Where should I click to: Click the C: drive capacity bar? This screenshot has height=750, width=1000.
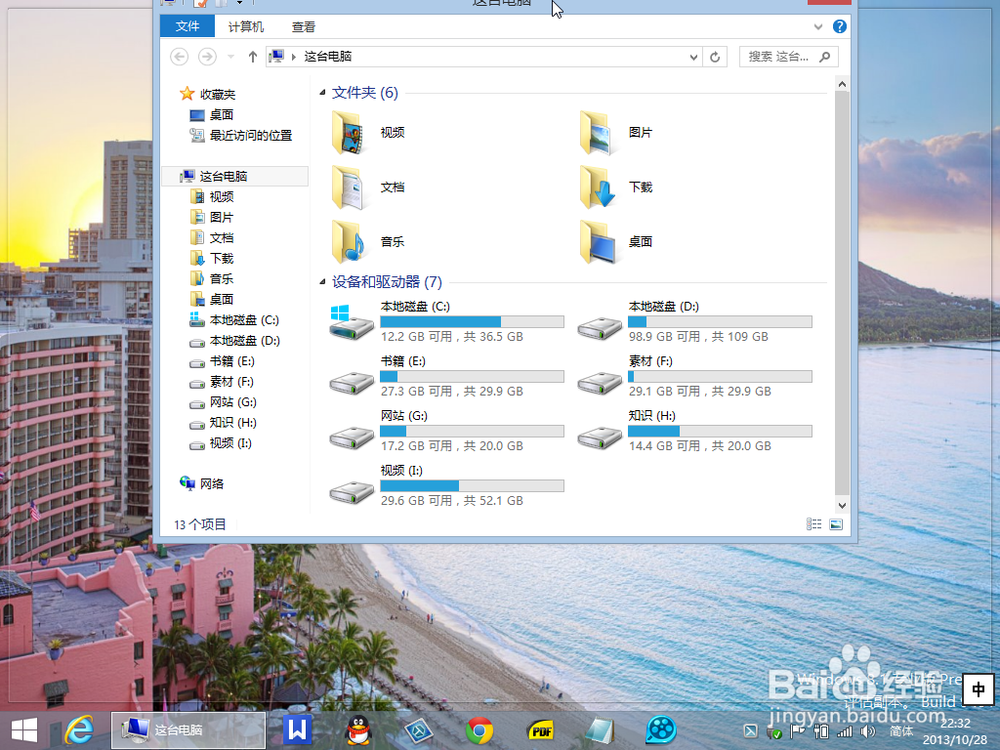click(x=470, y=321)
